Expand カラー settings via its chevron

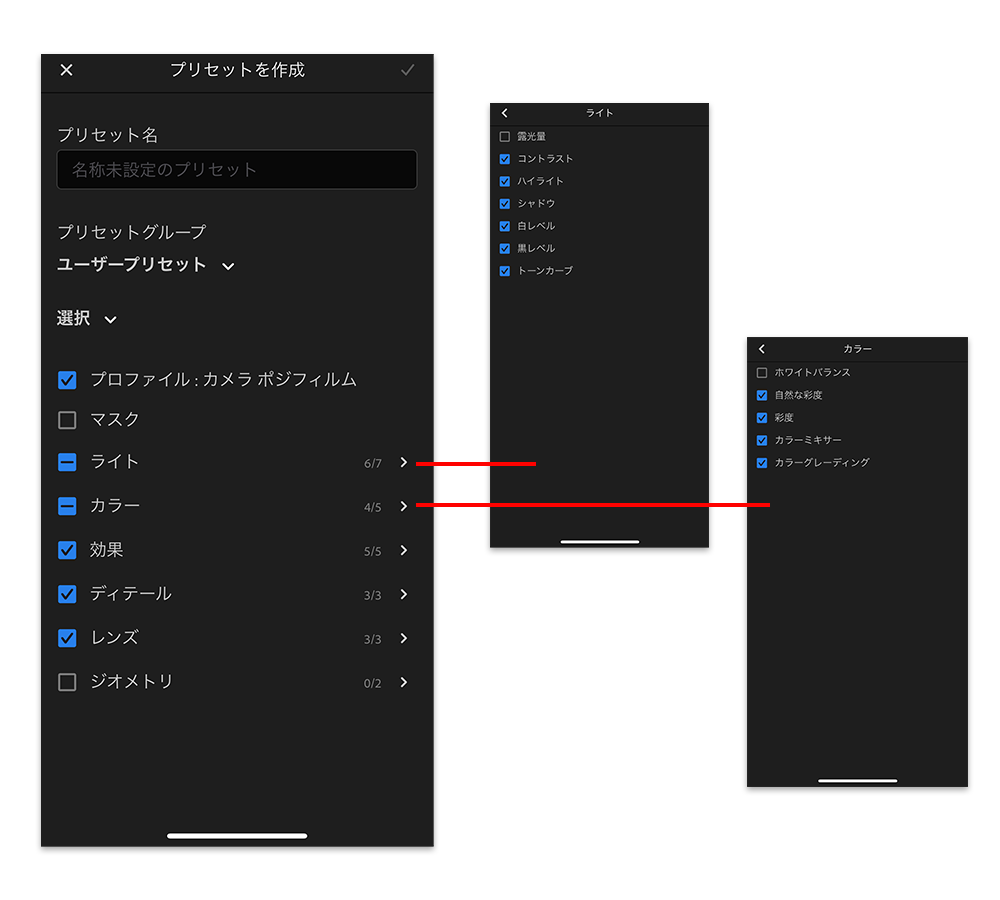pos(404,506)
